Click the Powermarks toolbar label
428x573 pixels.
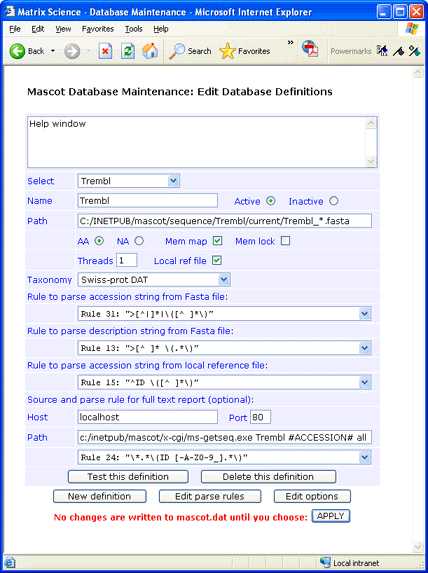point(351,51)
